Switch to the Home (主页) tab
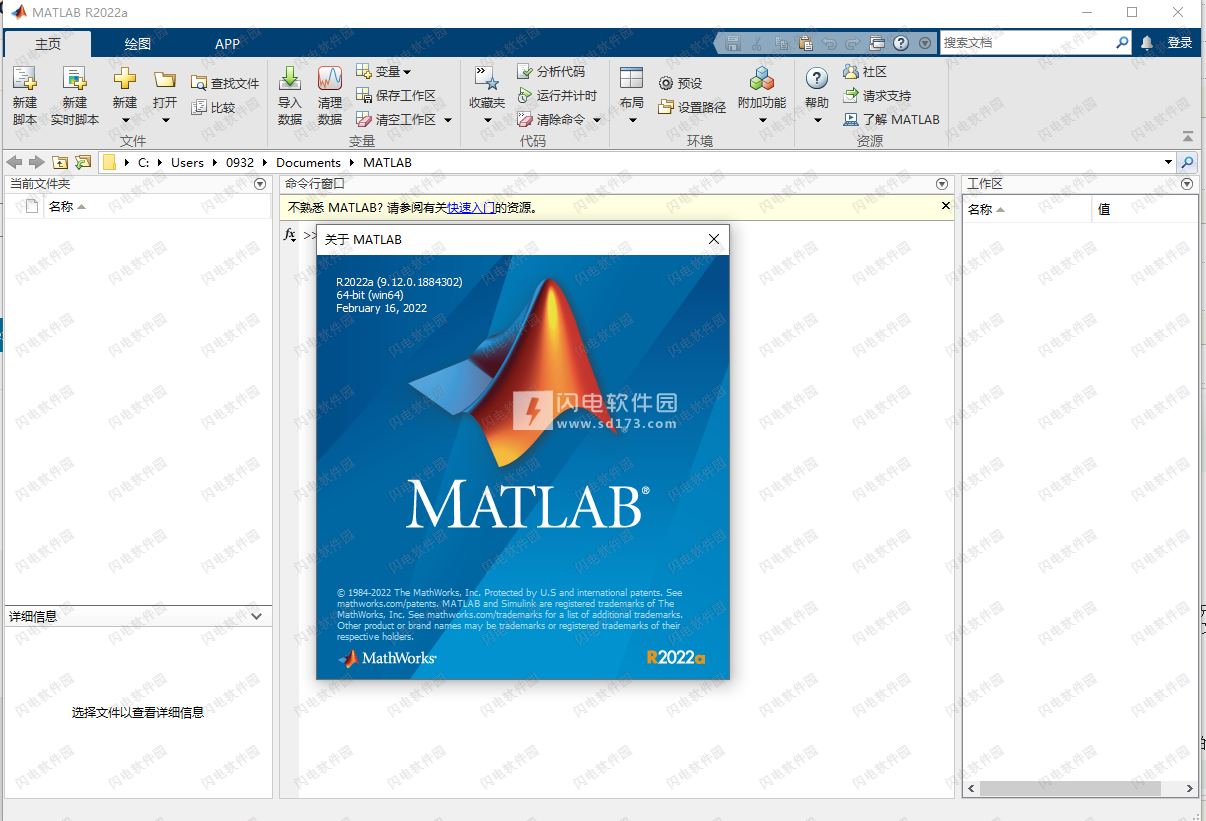1206x821 pixels. coord(47,43)
